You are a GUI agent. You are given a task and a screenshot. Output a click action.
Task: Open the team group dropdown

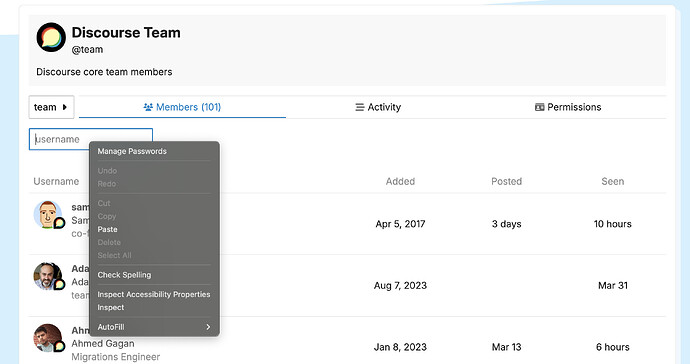click(x=51, y=107)
